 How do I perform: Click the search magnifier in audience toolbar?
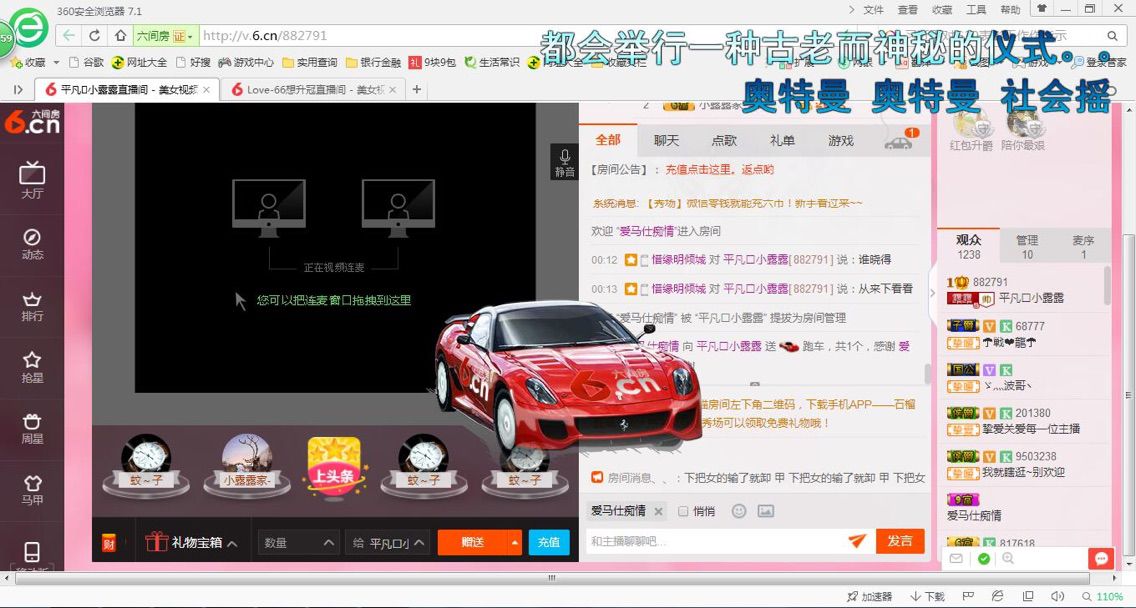(x=1008, y=559)
